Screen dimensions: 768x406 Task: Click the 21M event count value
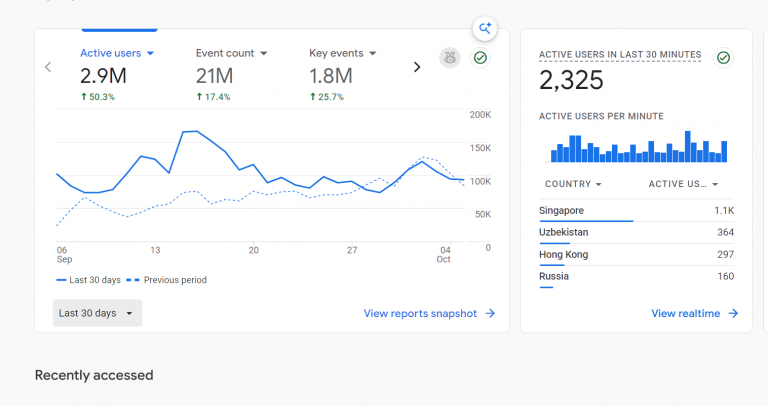tap(215, 76)
